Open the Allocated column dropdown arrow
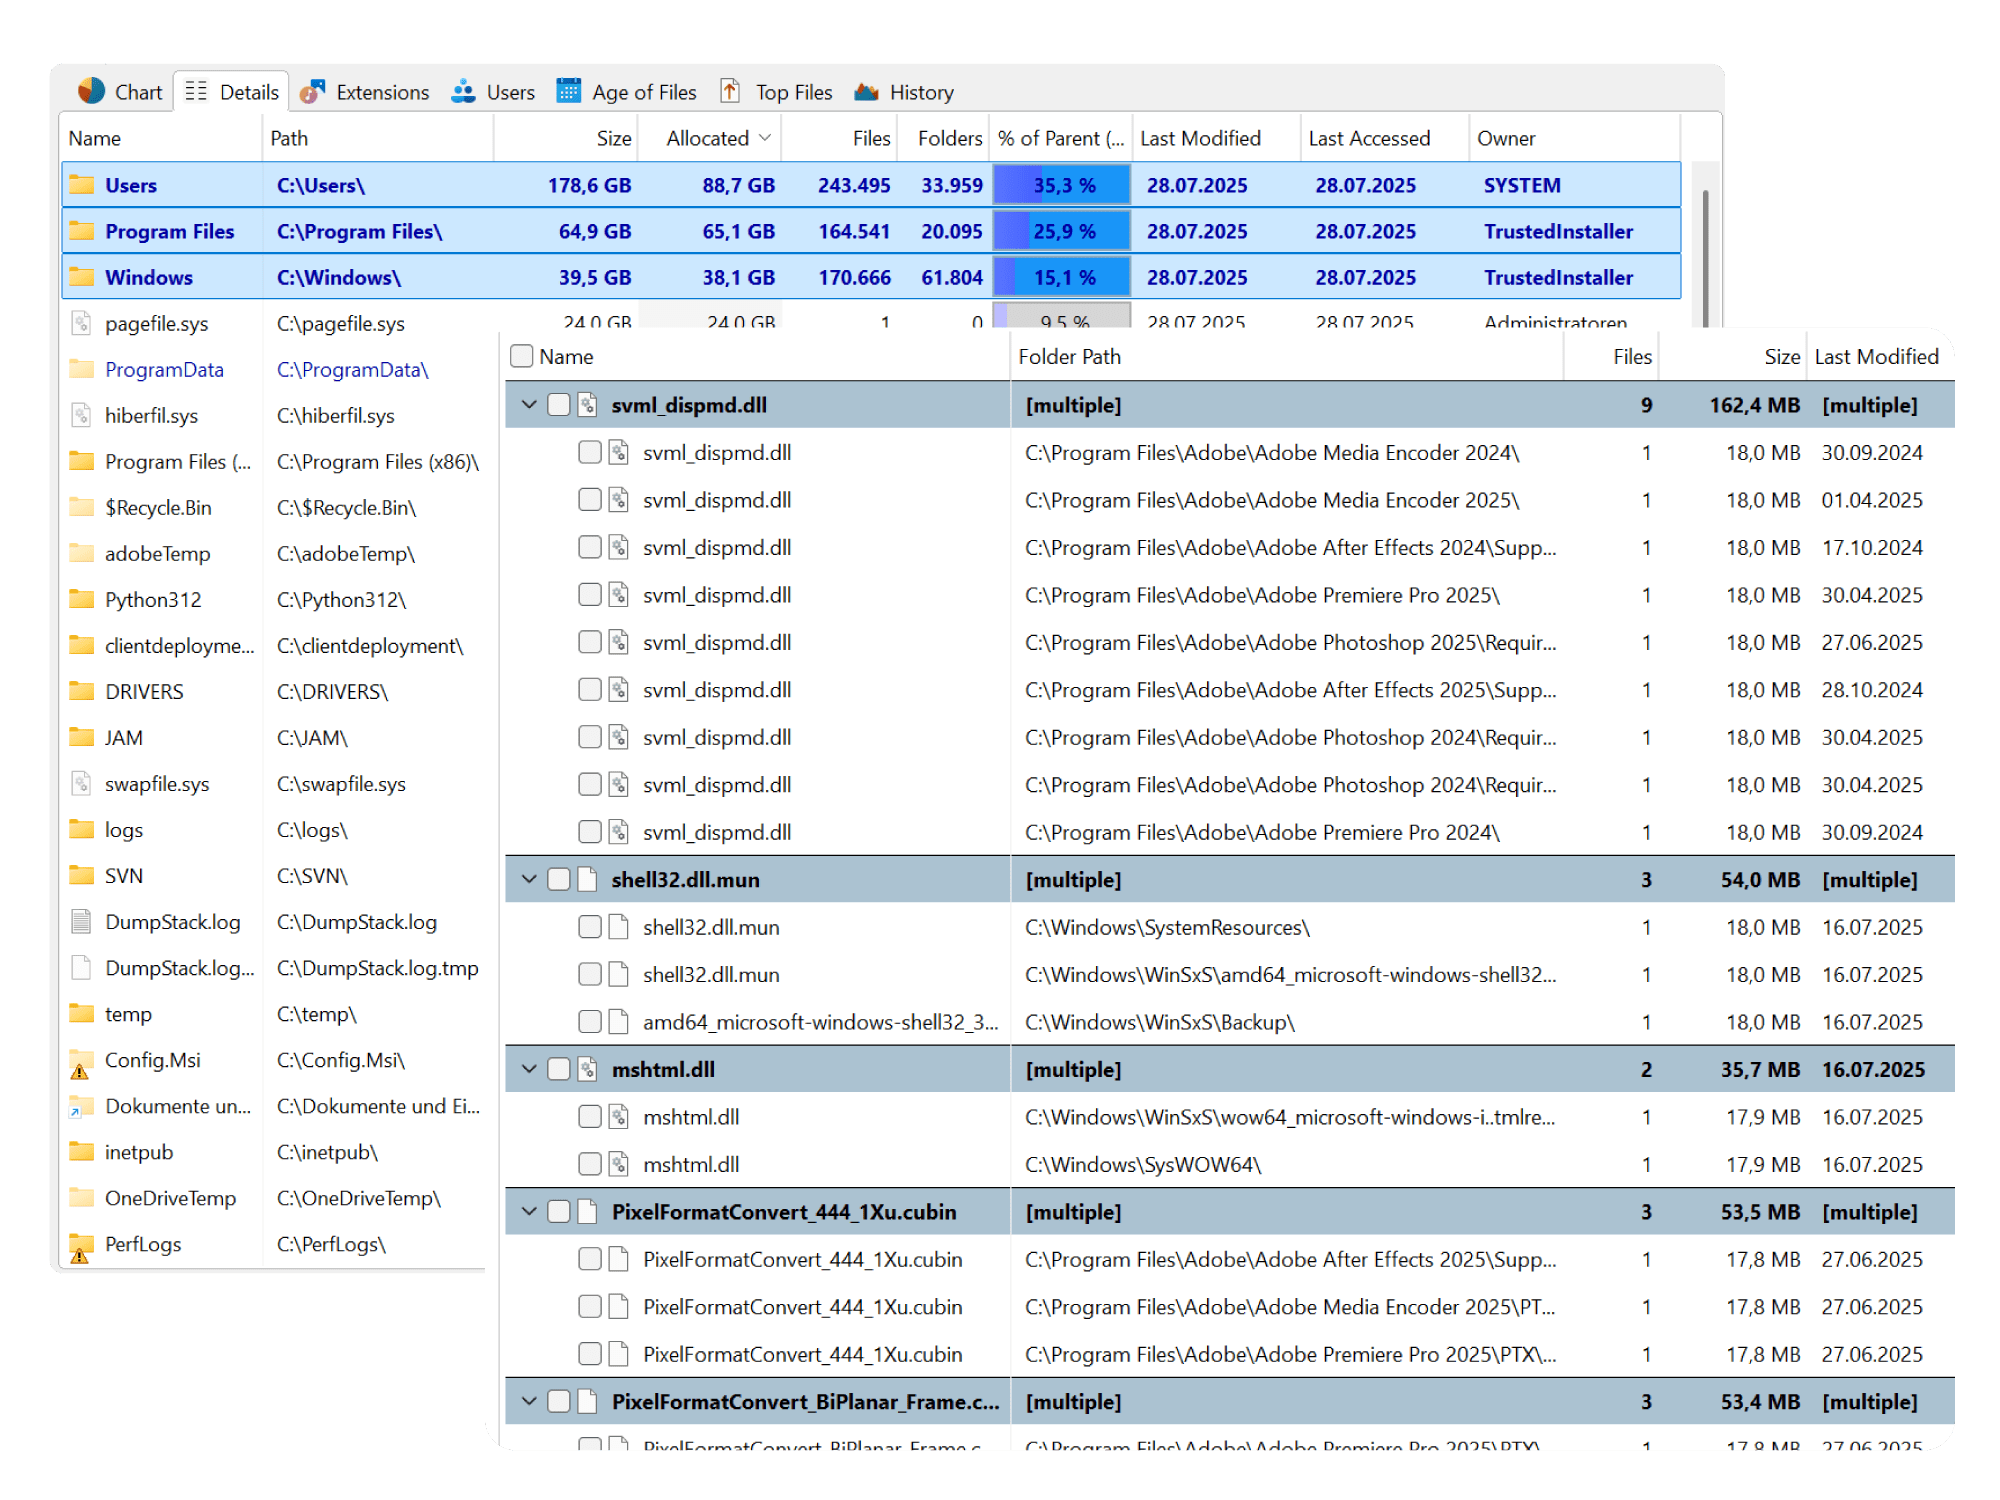Image resolution: width=2000 pixels, height=1500 pixels. click(x=766, y=138)
